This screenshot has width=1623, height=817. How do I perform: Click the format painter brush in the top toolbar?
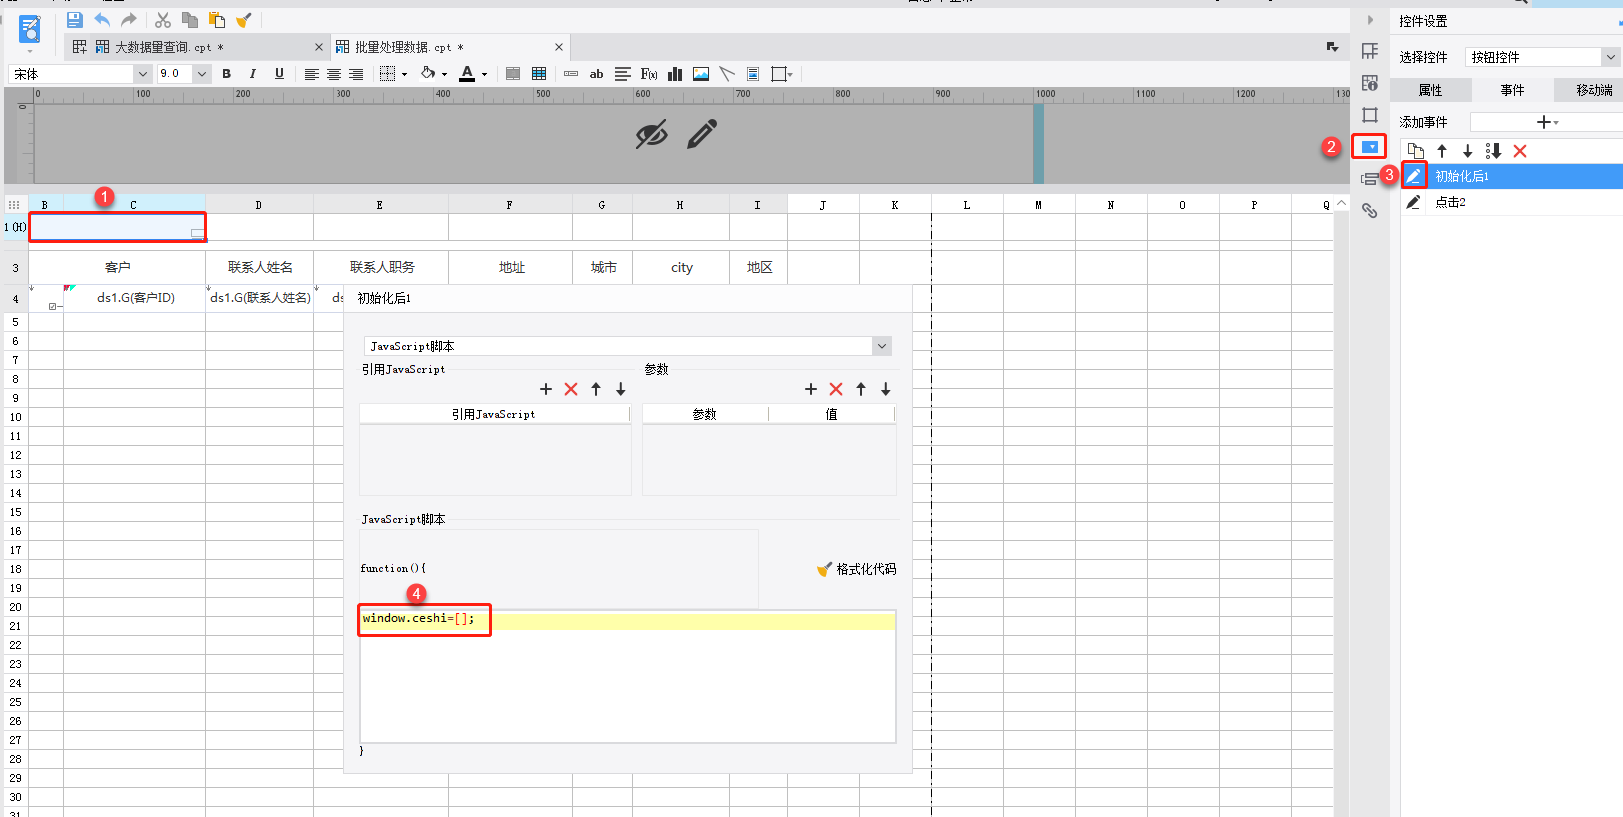(243, 20)
